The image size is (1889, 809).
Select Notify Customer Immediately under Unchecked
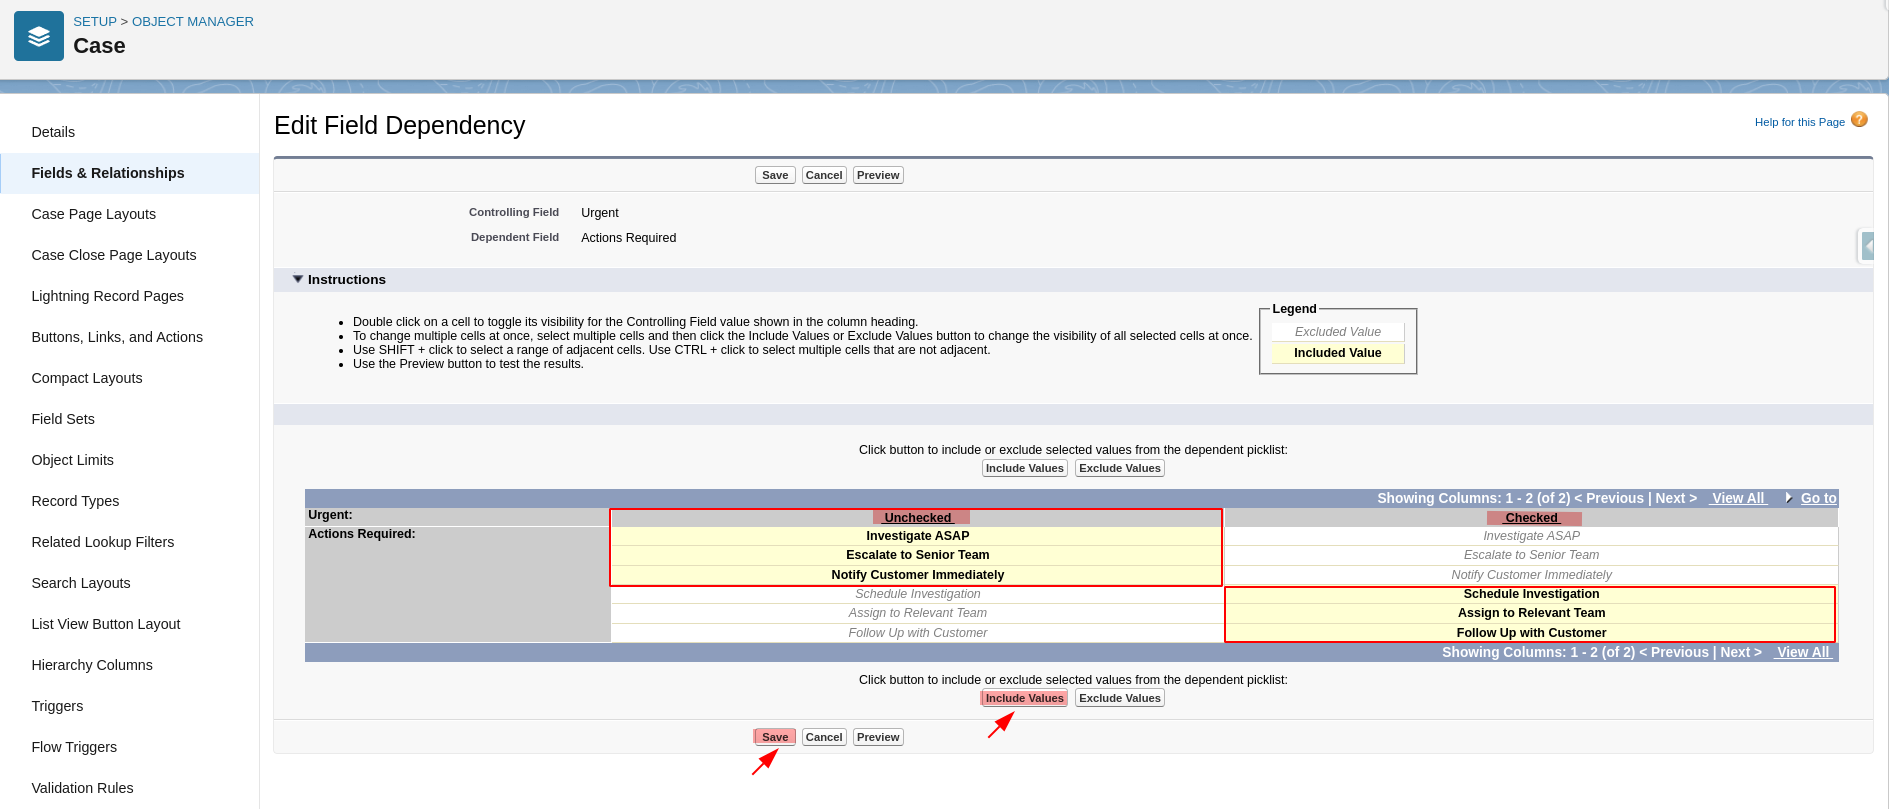click(918, 575)
